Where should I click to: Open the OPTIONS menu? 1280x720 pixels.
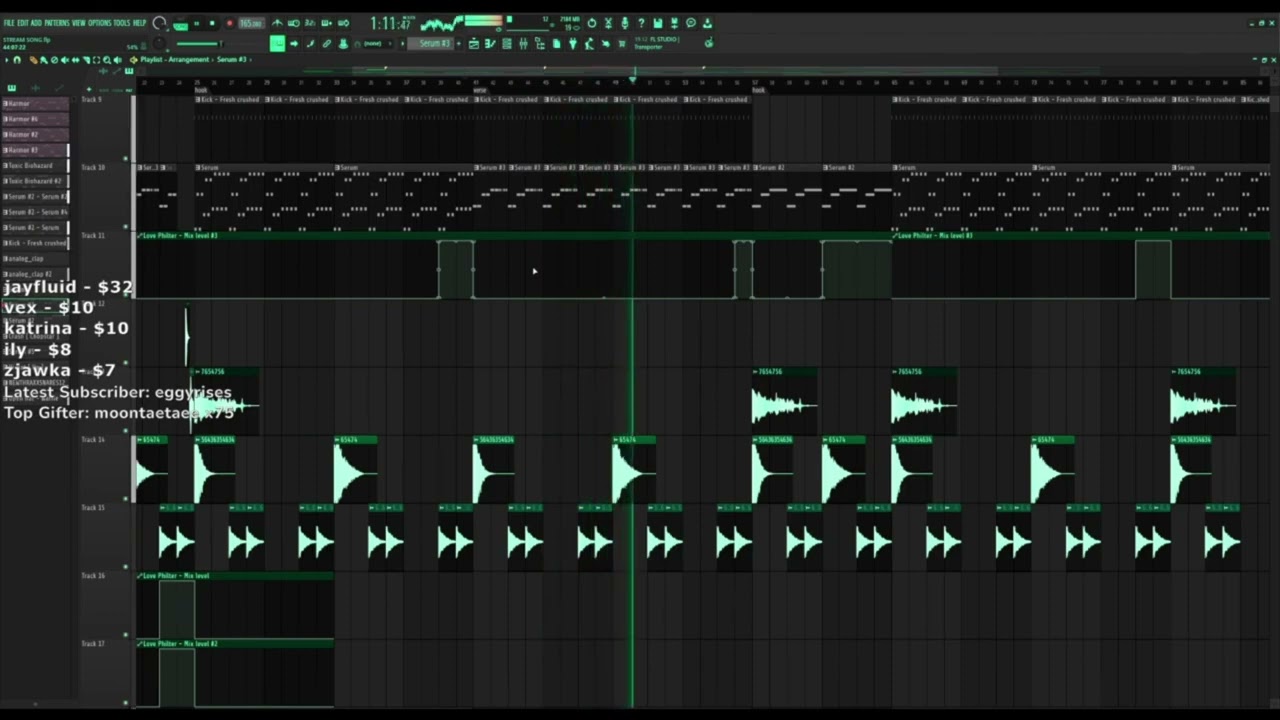[x=100, y=22]
